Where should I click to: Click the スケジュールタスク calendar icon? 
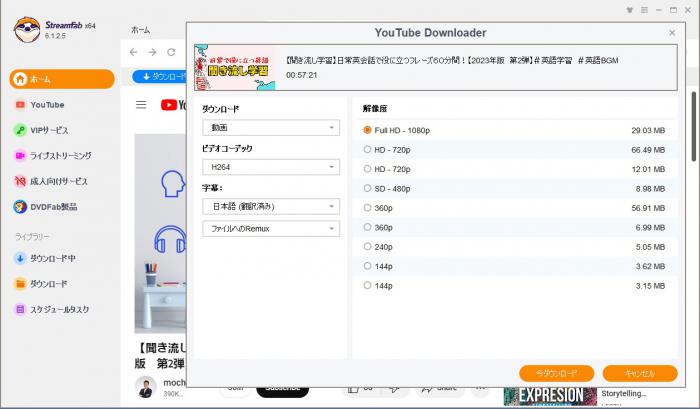click(20, 309)
